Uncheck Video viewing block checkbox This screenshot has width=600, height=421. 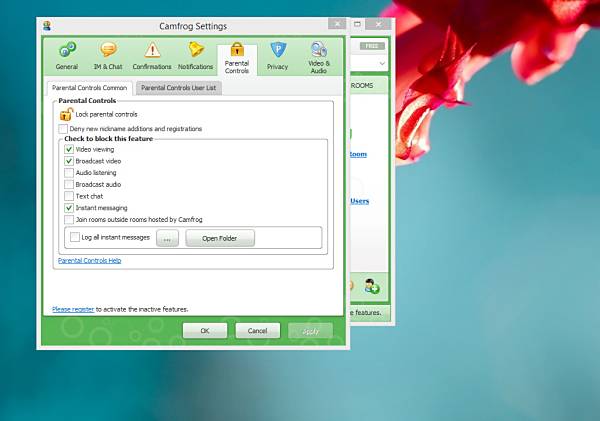click(69, 149)
